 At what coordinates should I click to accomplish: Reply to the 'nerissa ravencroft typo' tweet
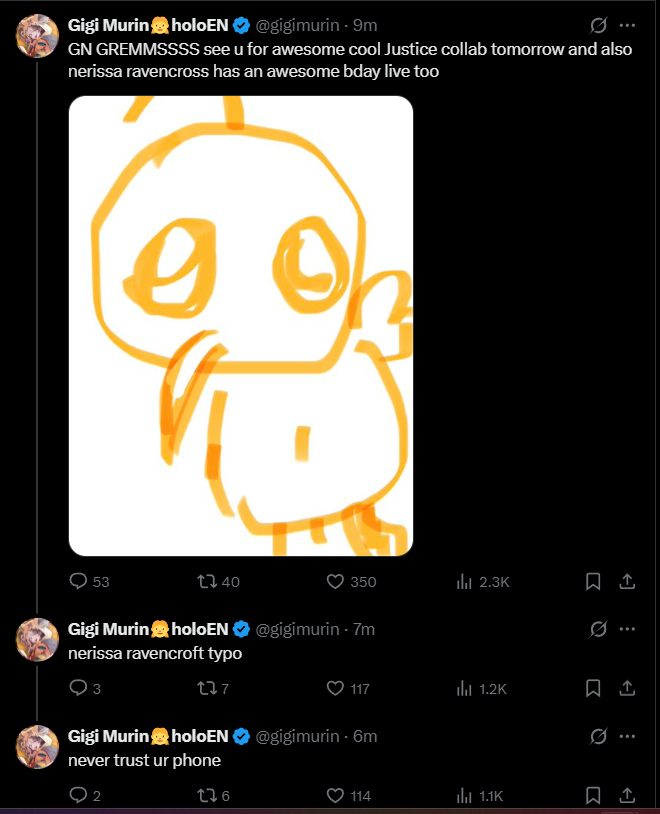tap(79, 688)
